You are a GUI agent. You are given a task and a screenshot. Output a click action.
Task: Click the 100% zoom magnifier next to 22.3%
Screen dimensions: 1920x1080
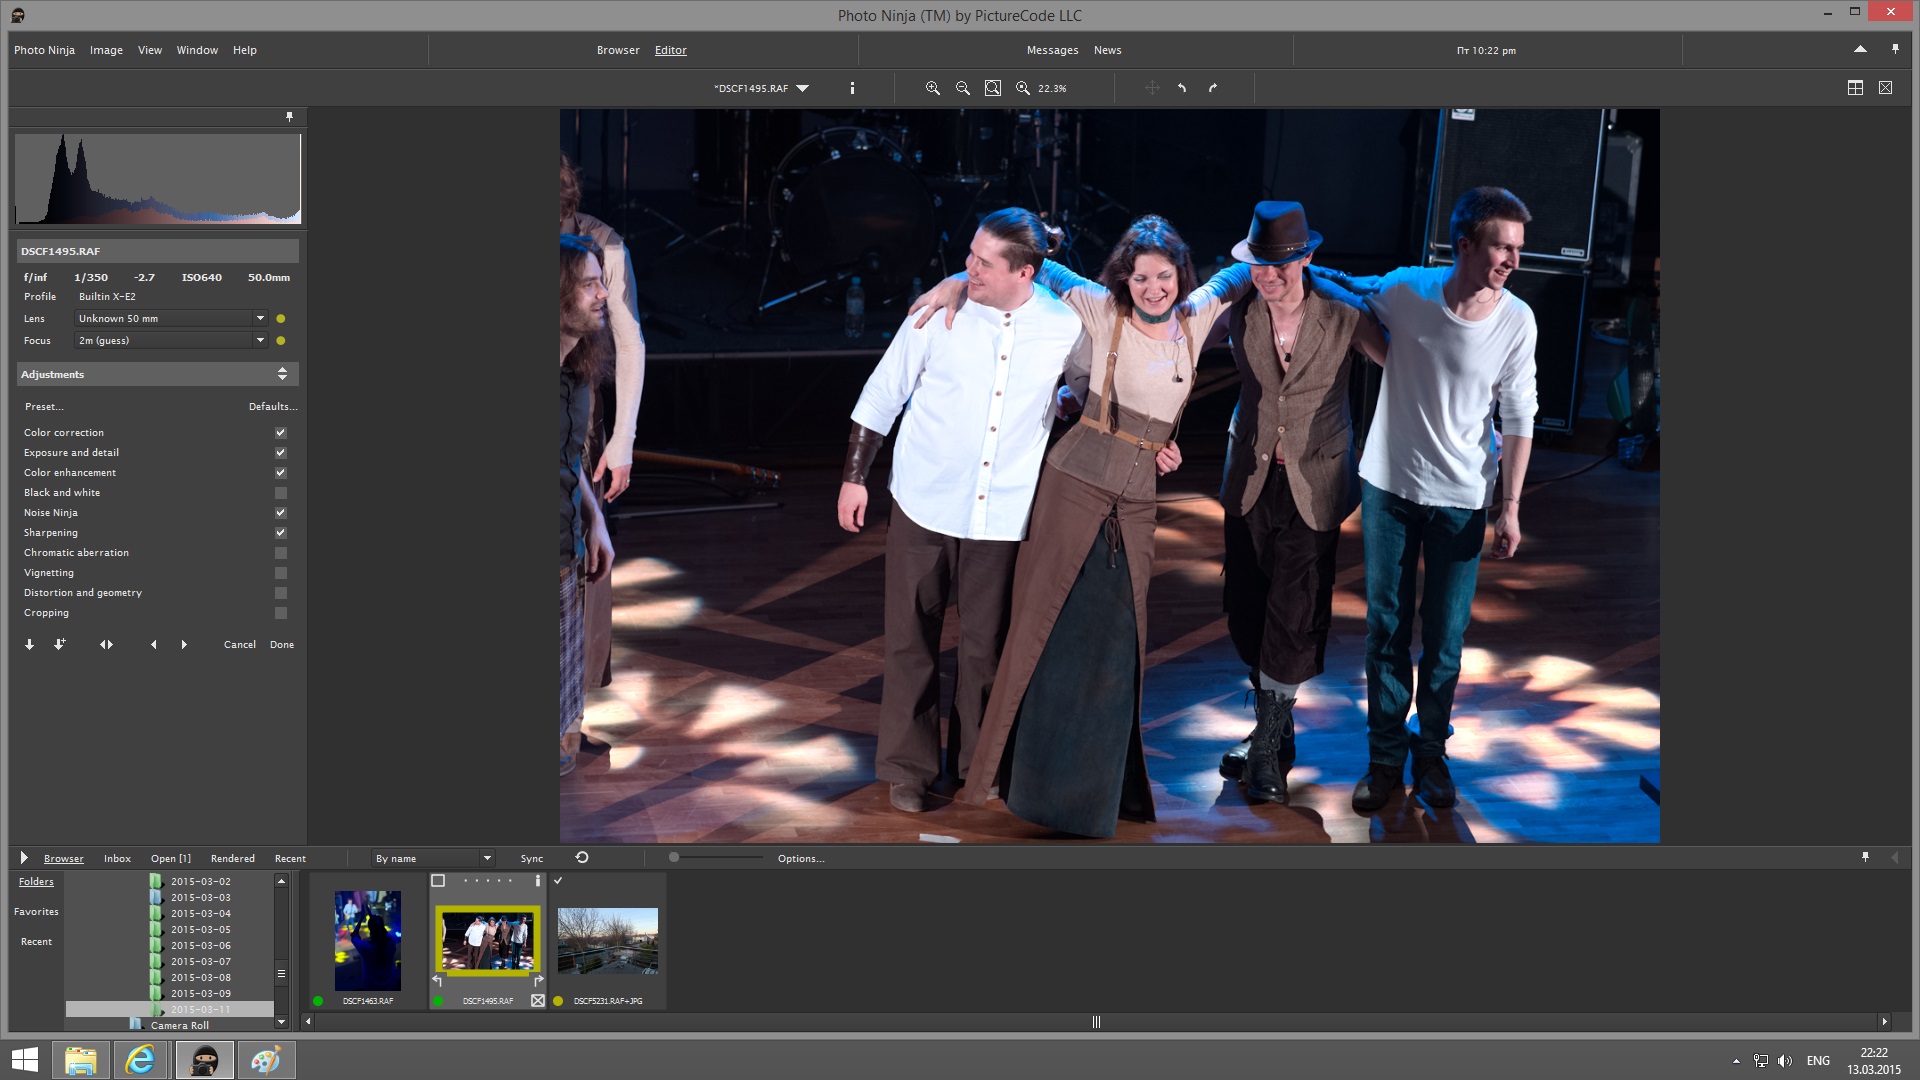click(x=1022, y=88)
